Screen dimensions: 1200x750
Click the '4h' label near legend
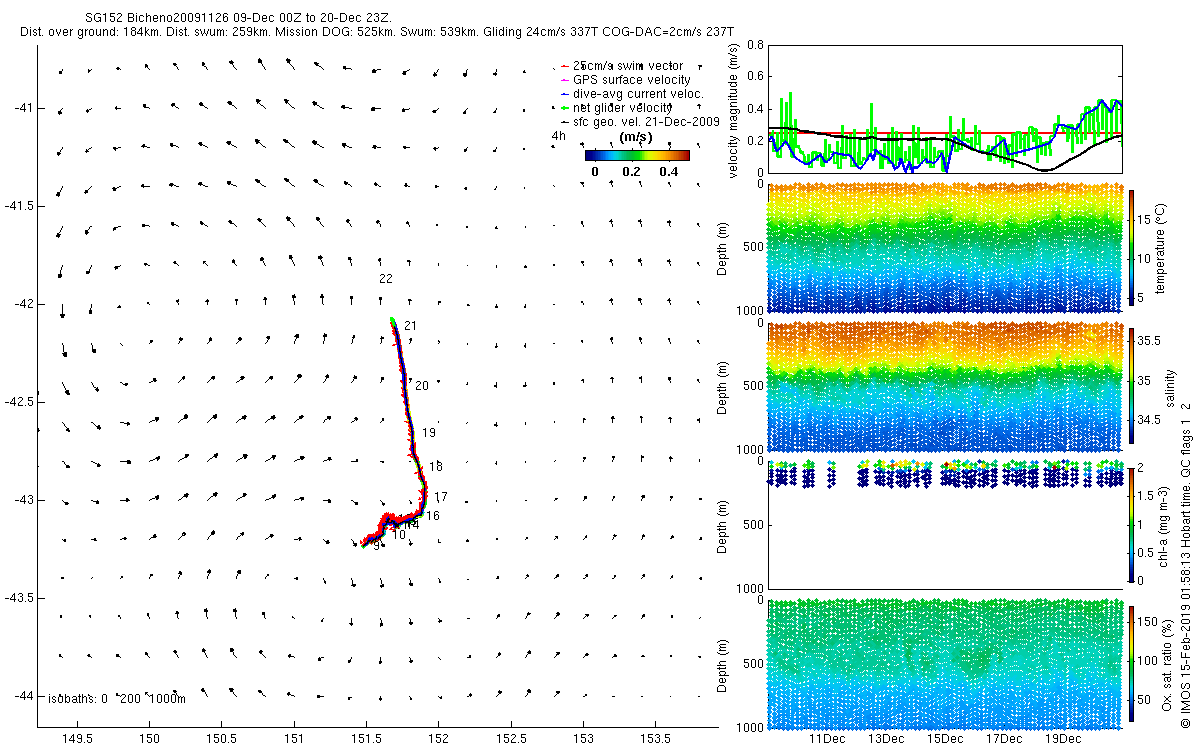coord(558,135)
